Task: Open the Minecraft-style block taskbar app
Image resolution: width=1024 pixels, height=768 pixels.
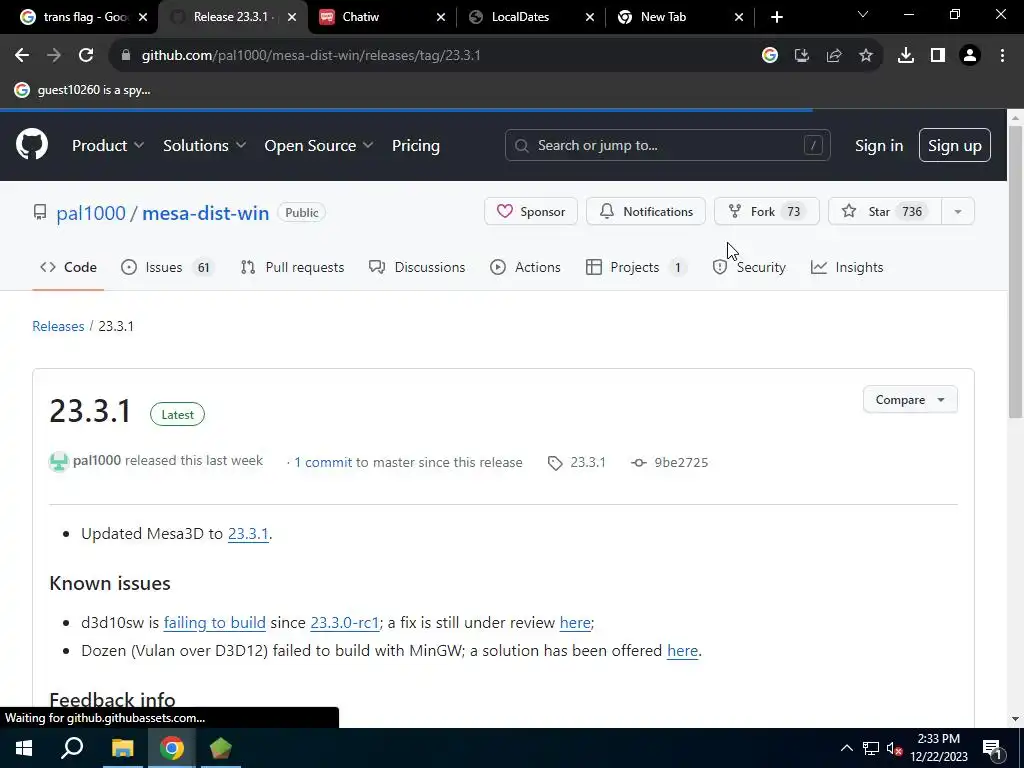Action: click(x=221, y=748)
